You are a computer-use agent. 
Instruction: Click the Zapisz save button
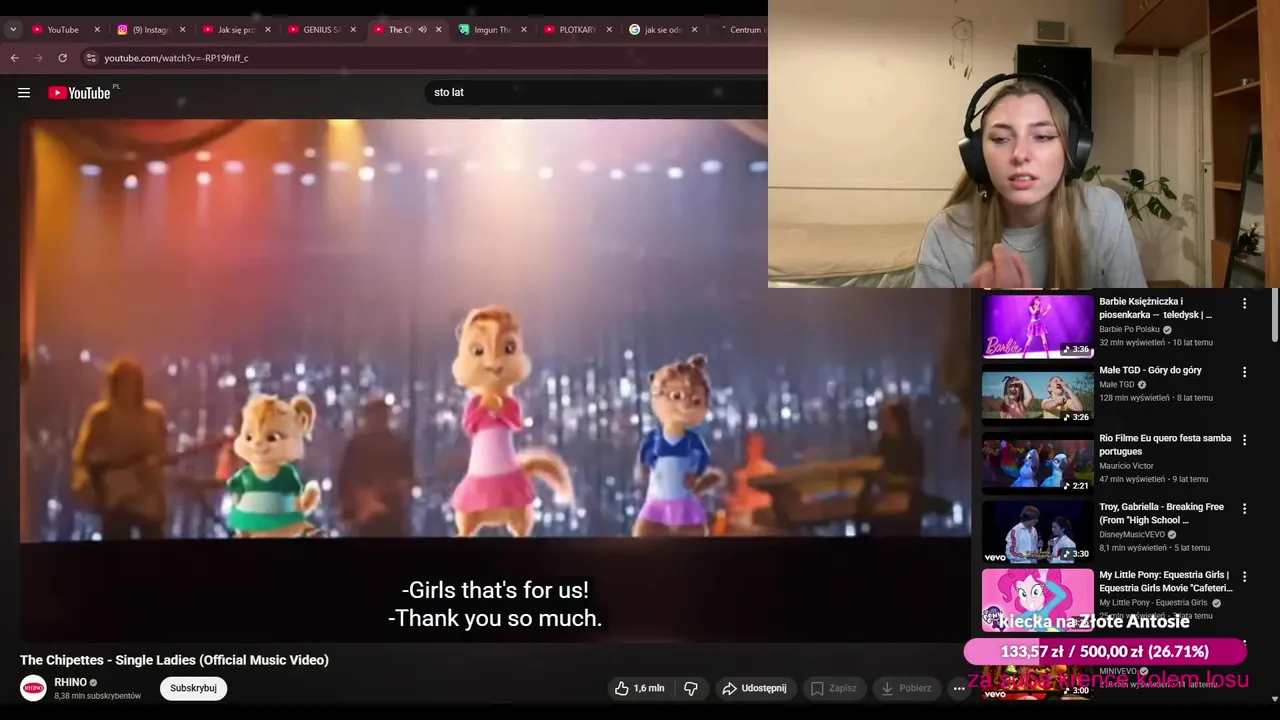(x=834, y=688)
